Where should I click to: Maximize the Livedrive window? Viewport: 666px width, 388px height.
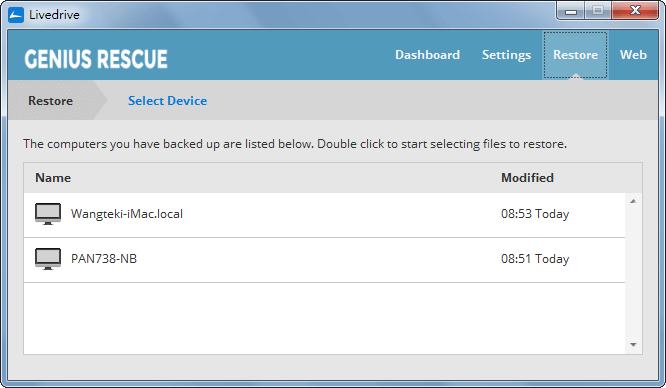(598, 11)
